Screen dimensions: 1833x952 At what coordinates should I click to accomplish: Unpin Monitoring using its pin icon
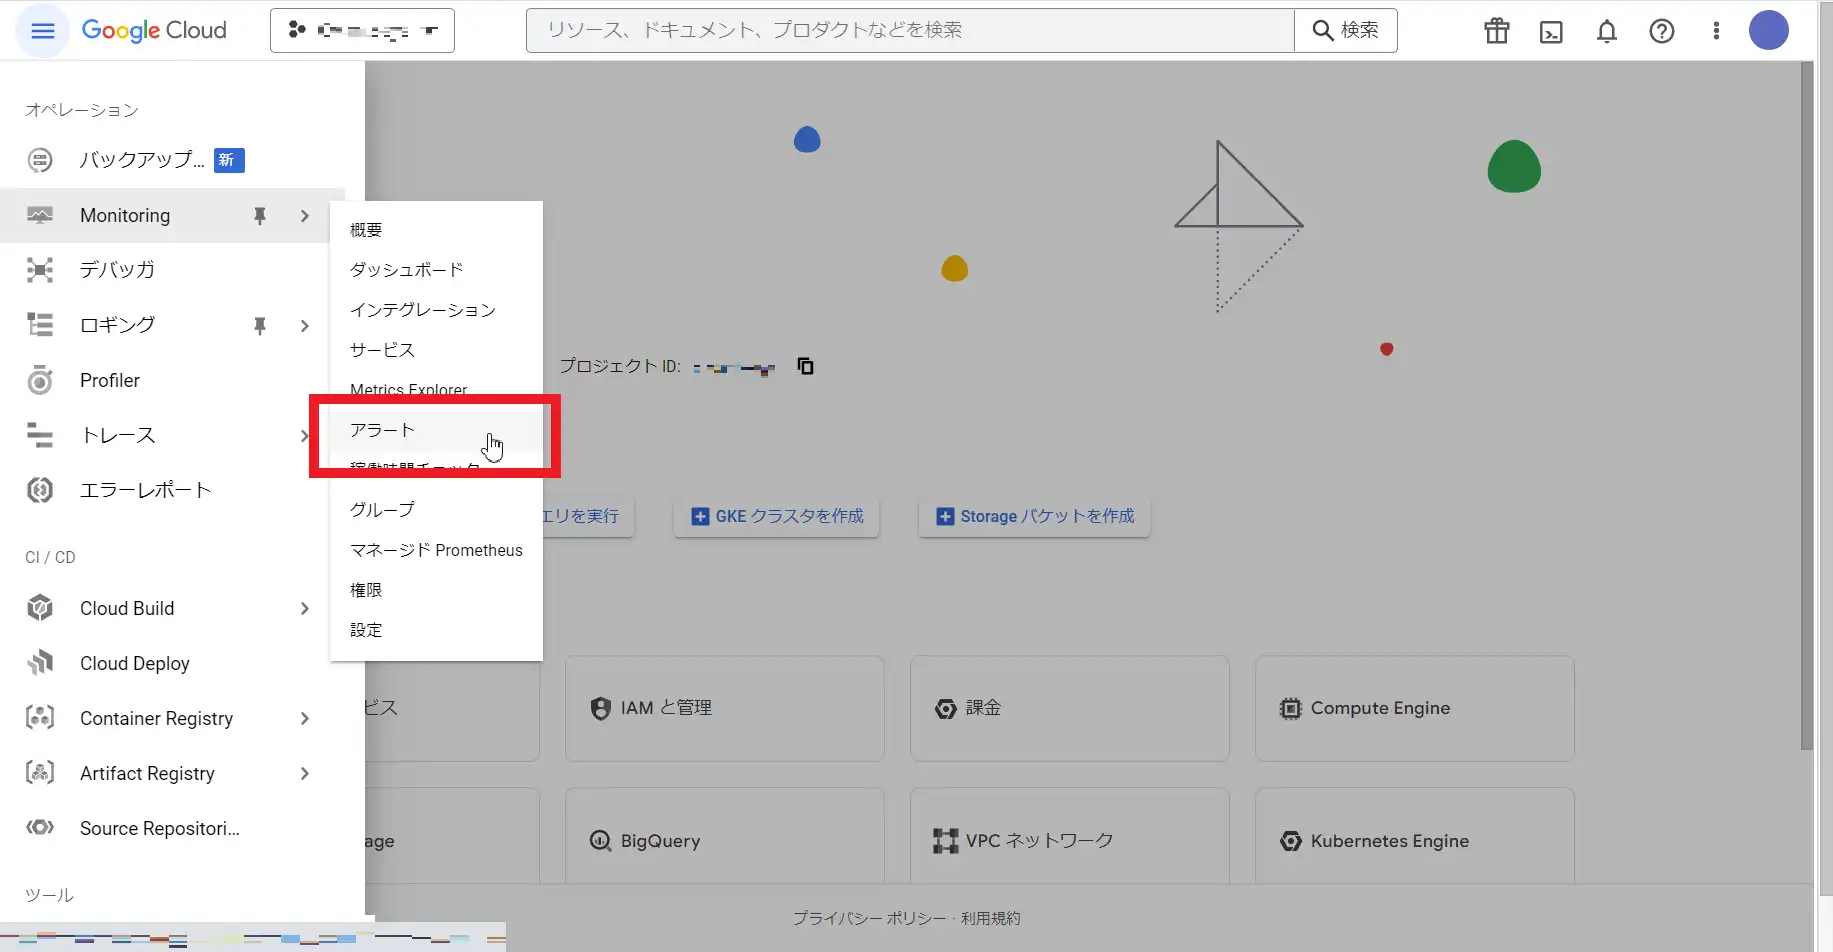coord(260,215)
